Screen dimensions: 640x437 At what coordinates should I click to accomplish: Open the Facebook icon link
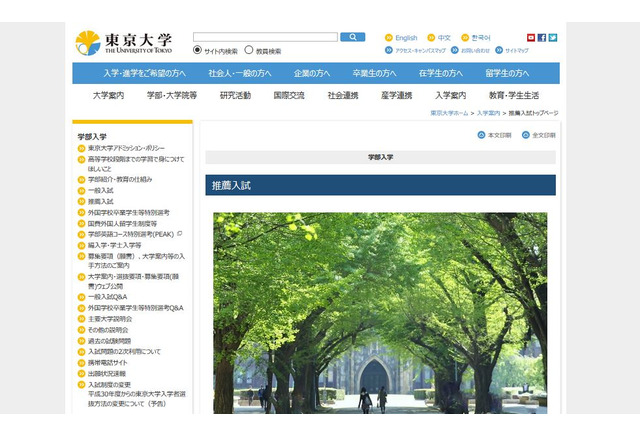[541, 38]
